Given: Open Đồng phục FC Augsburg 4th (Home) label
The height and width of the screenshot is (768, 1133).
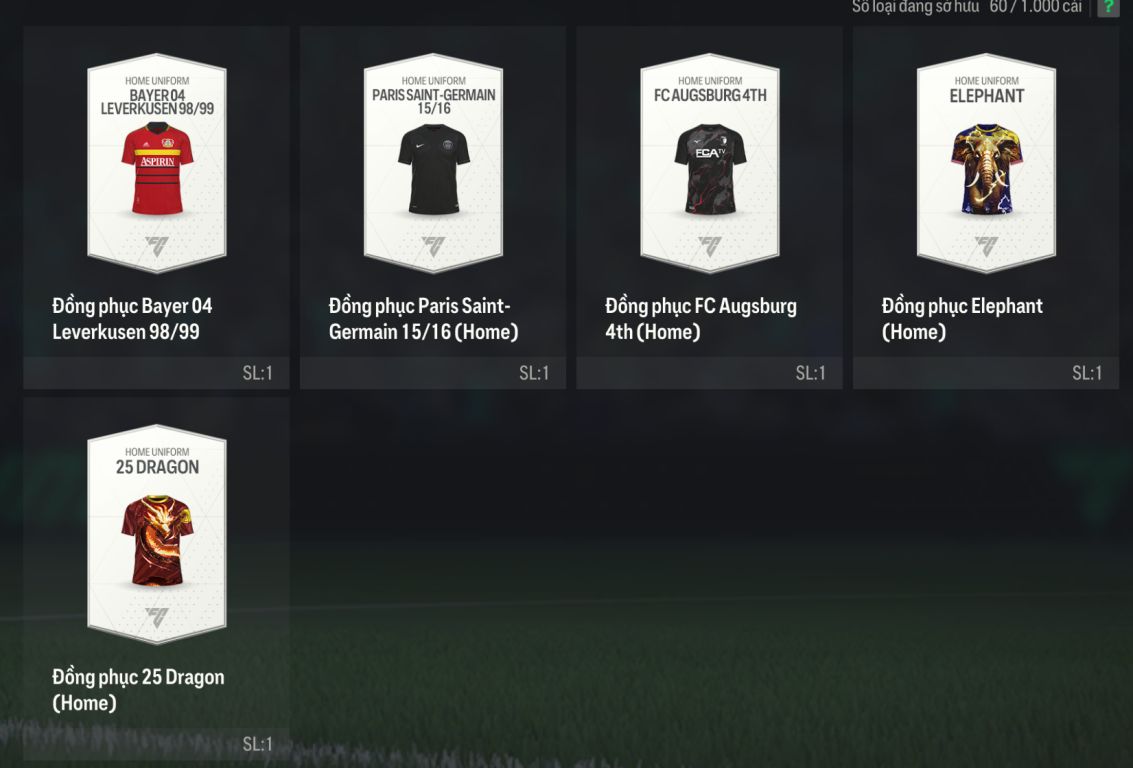Looking at the screenshot, I should 701,319.
